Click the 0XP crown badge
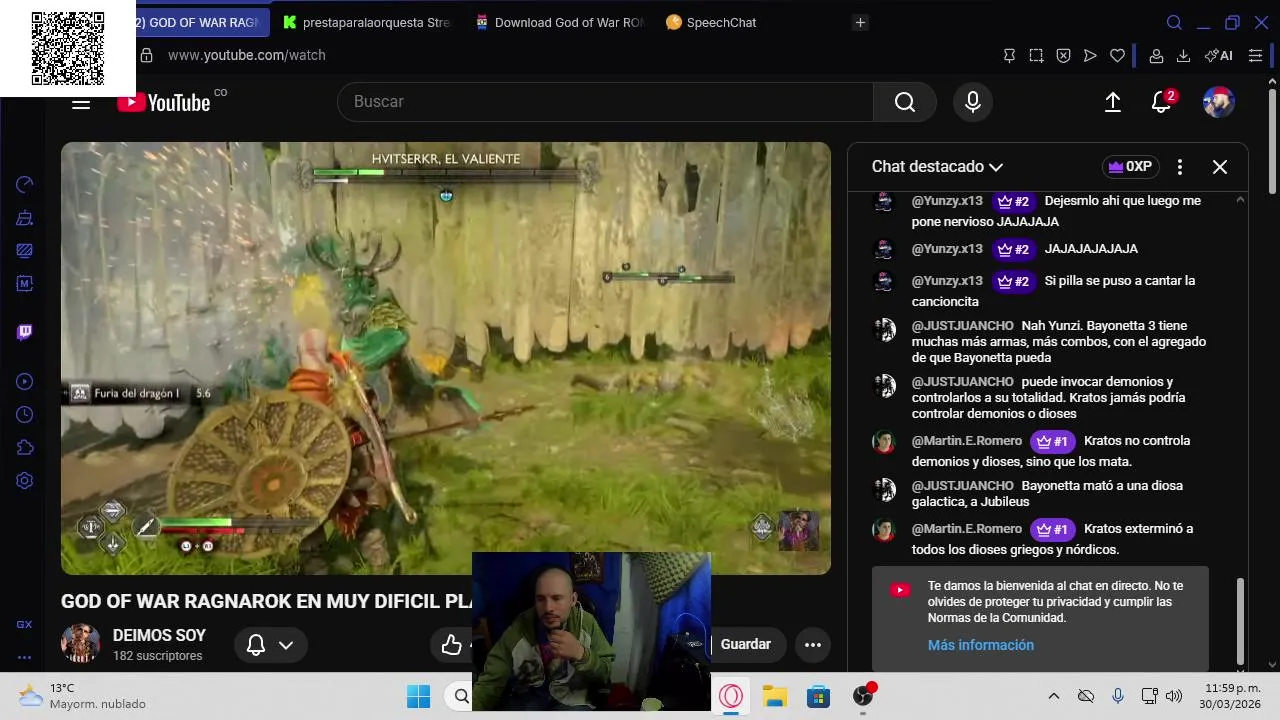The image size is (1280, 720). tap(1130, 167)
